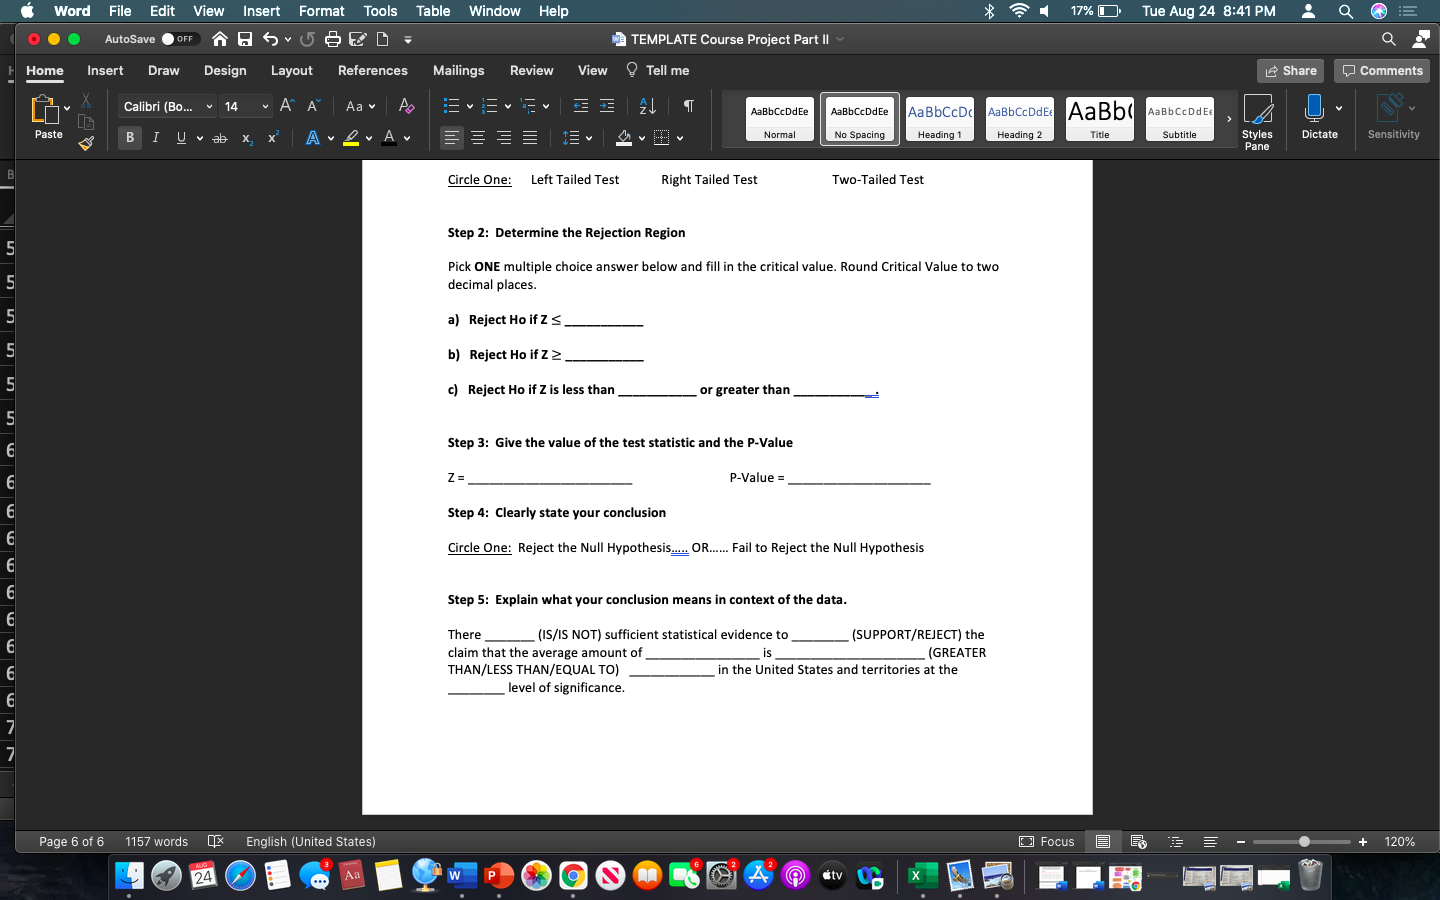Adjust the zoom slider handle
The width and height of the screenshot is (1440, 900).
point(1304,842)
